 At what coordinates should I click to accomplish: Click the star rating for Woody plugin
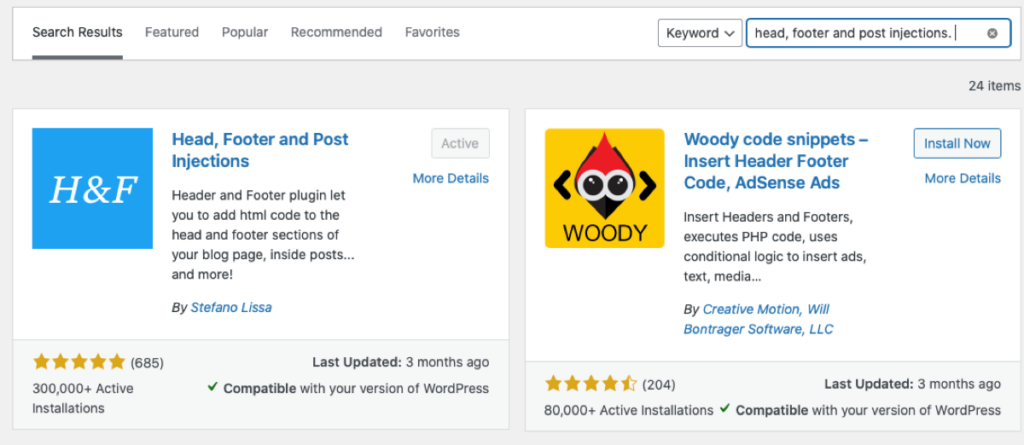[591, 384]
